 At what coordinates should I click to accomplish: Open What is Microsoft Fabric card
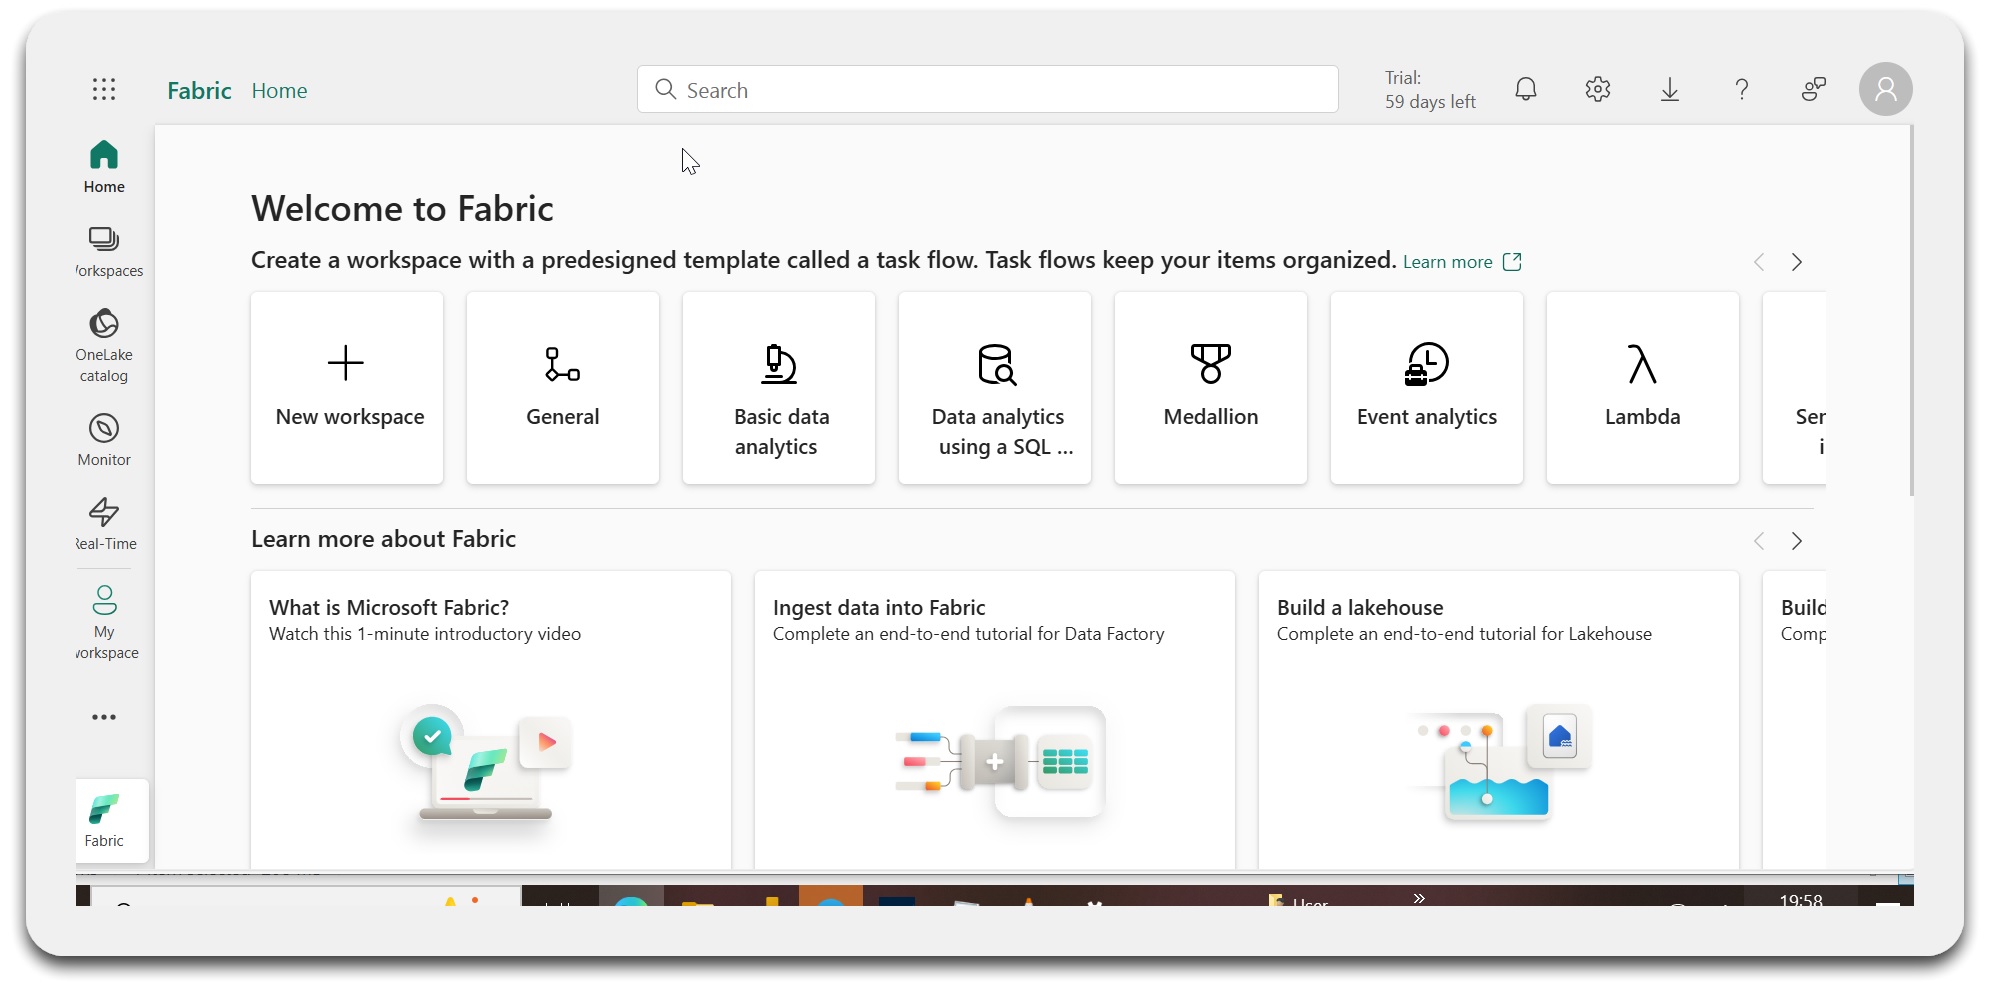click(x=491, y=720)
